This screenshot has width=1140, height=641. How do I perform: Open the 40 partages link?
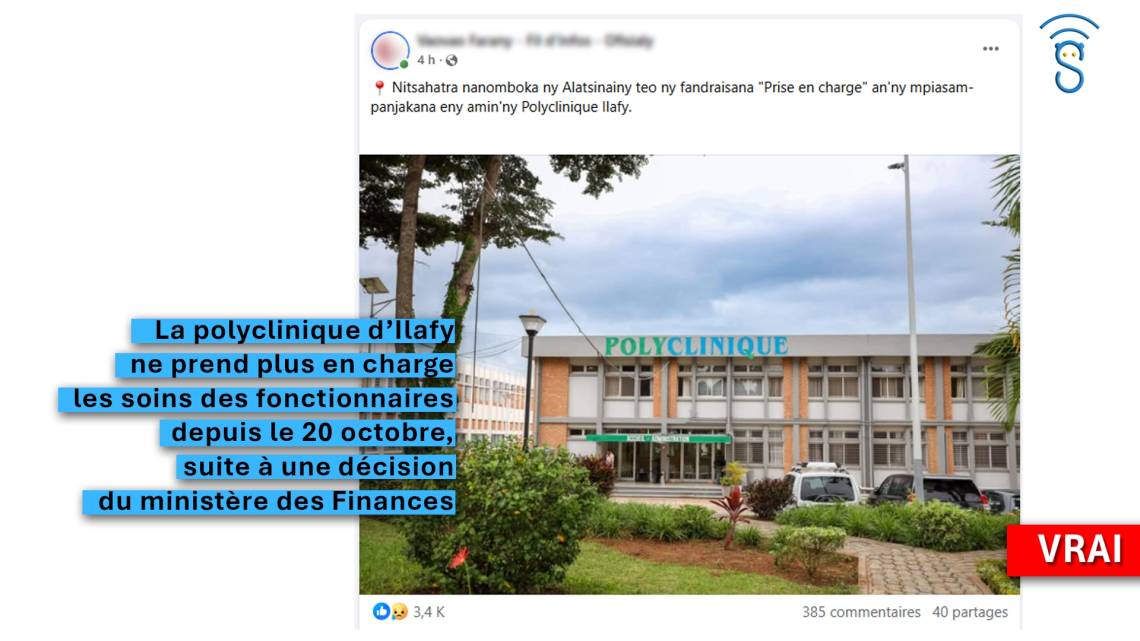tap(970, 612)
